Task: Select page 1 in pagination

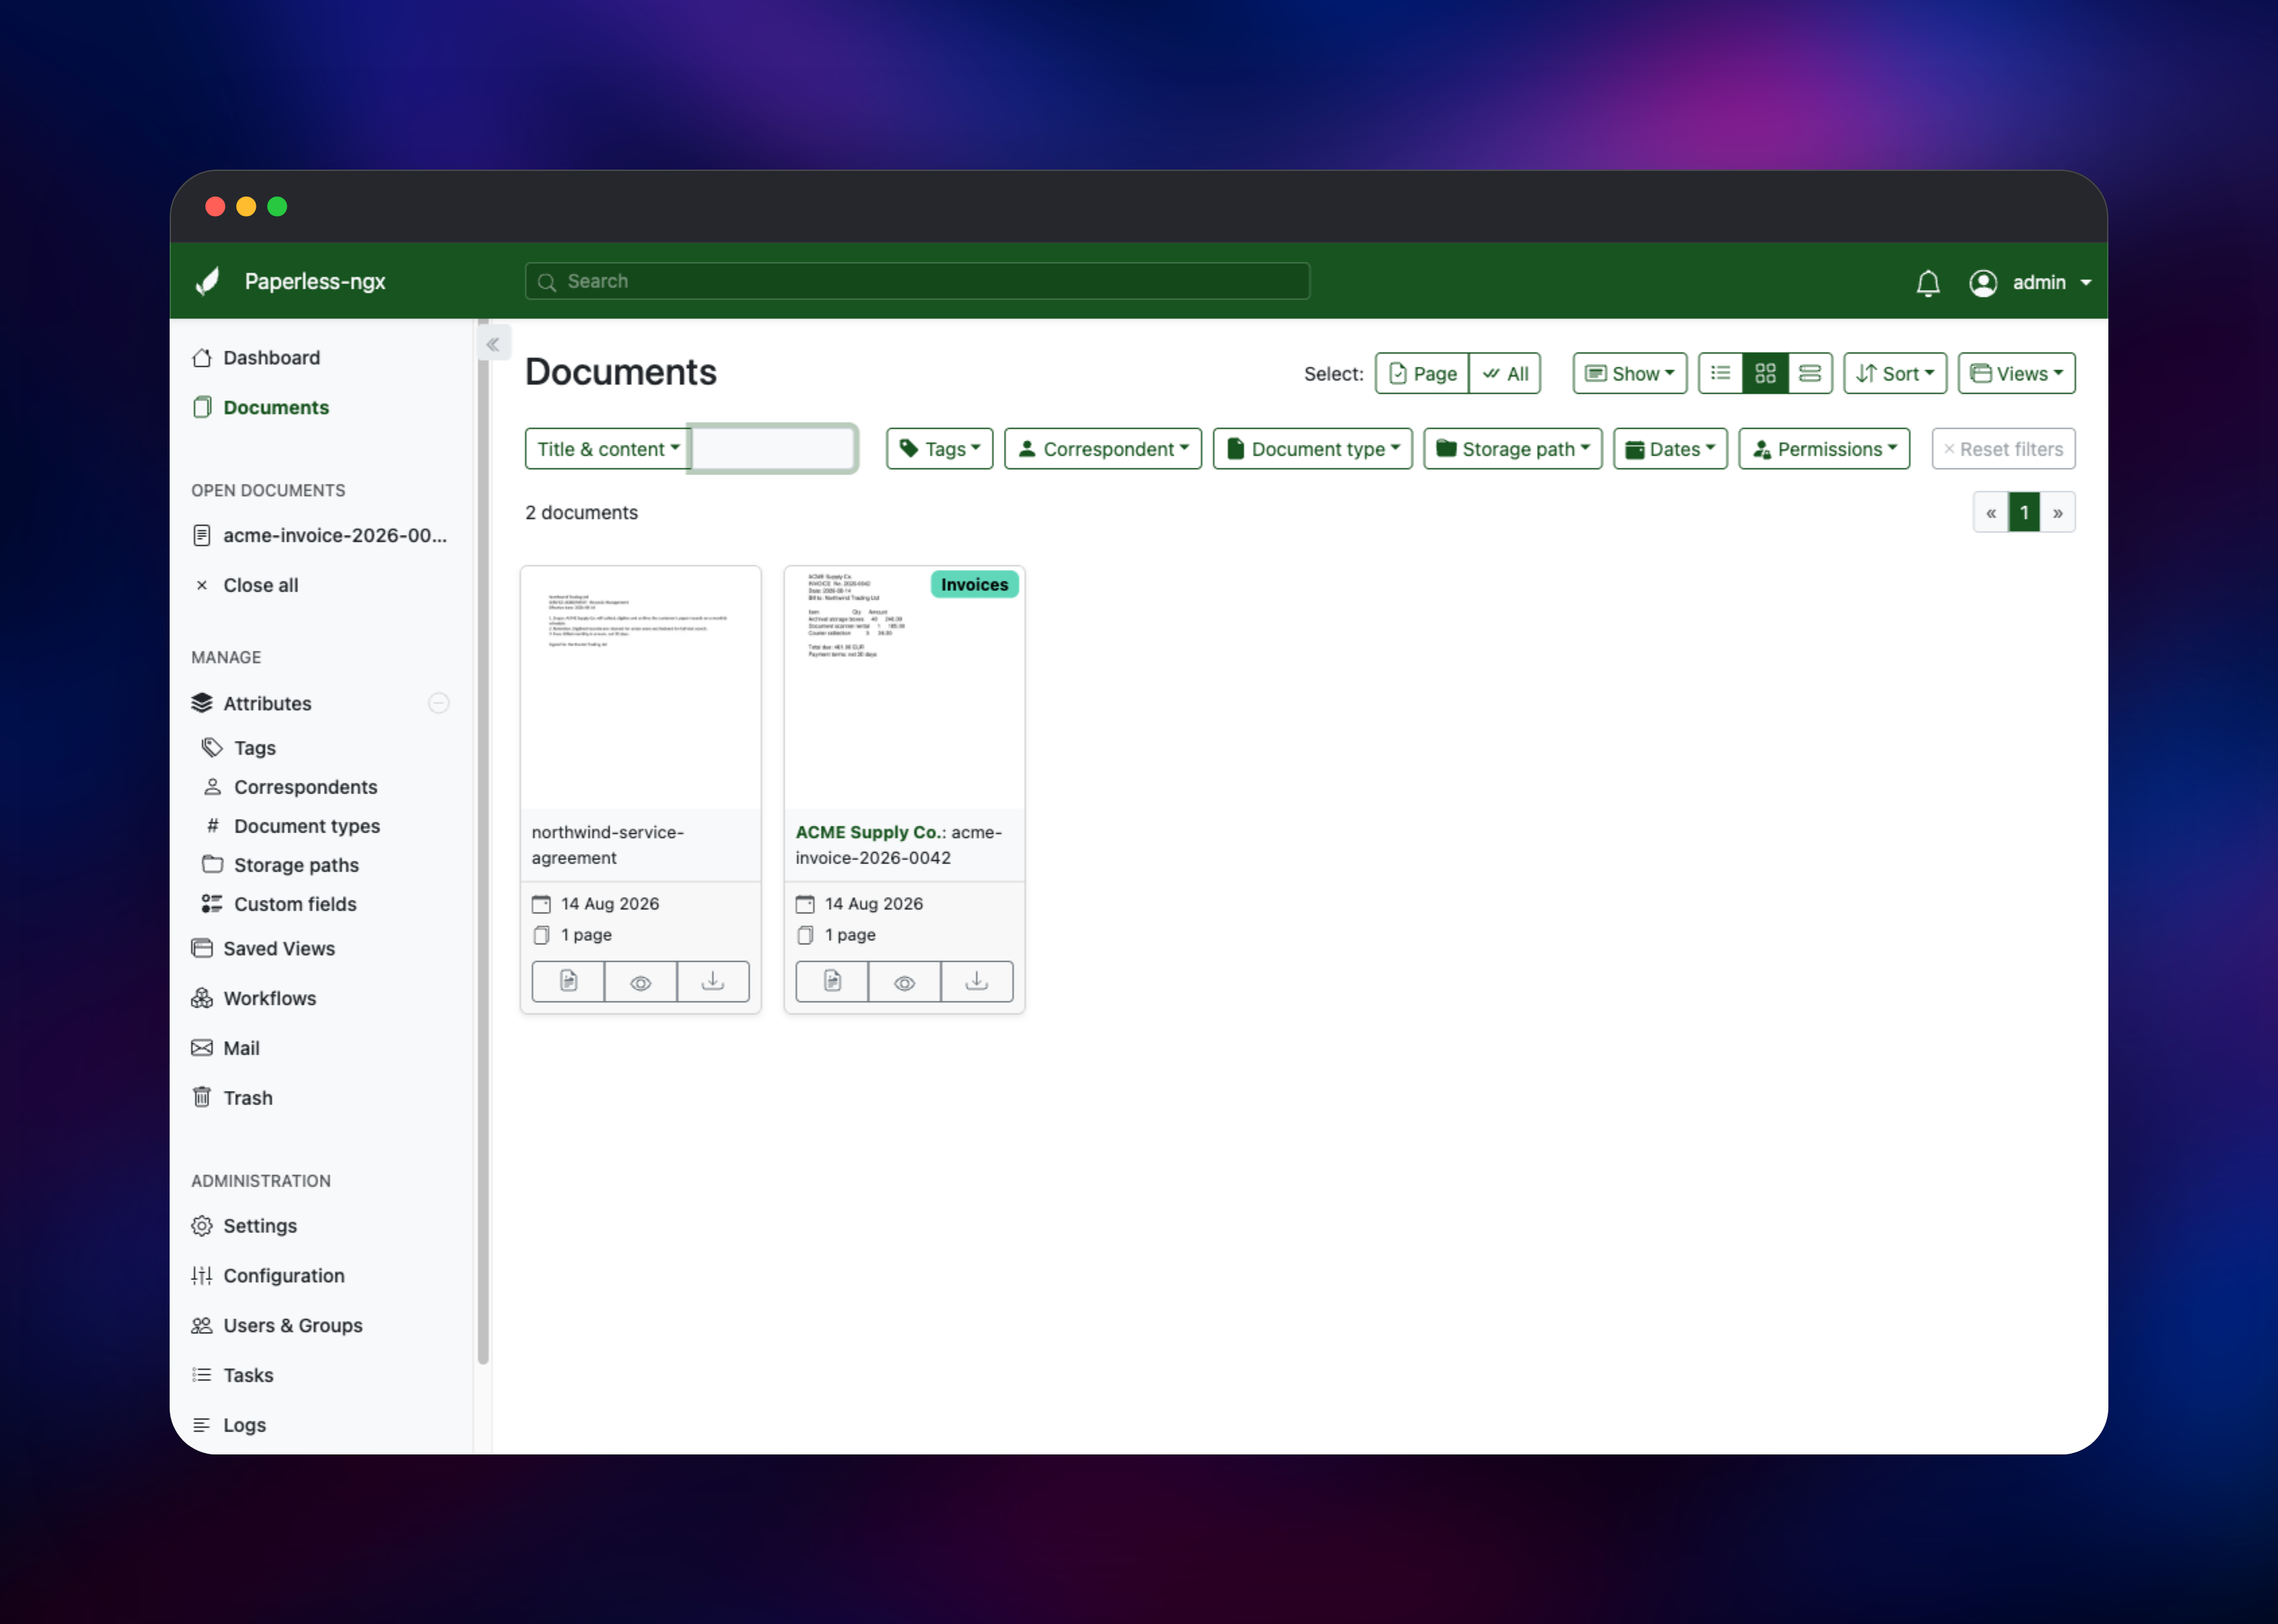Action: pos(2024,513)
